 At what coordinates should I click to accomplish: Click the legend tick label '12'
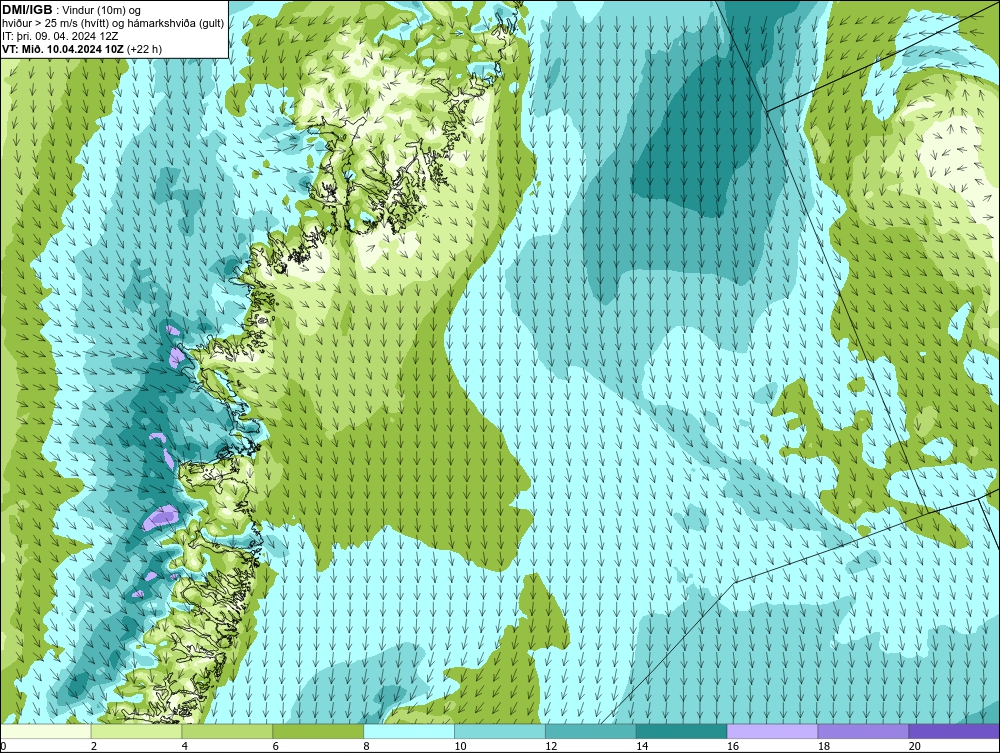551,746
